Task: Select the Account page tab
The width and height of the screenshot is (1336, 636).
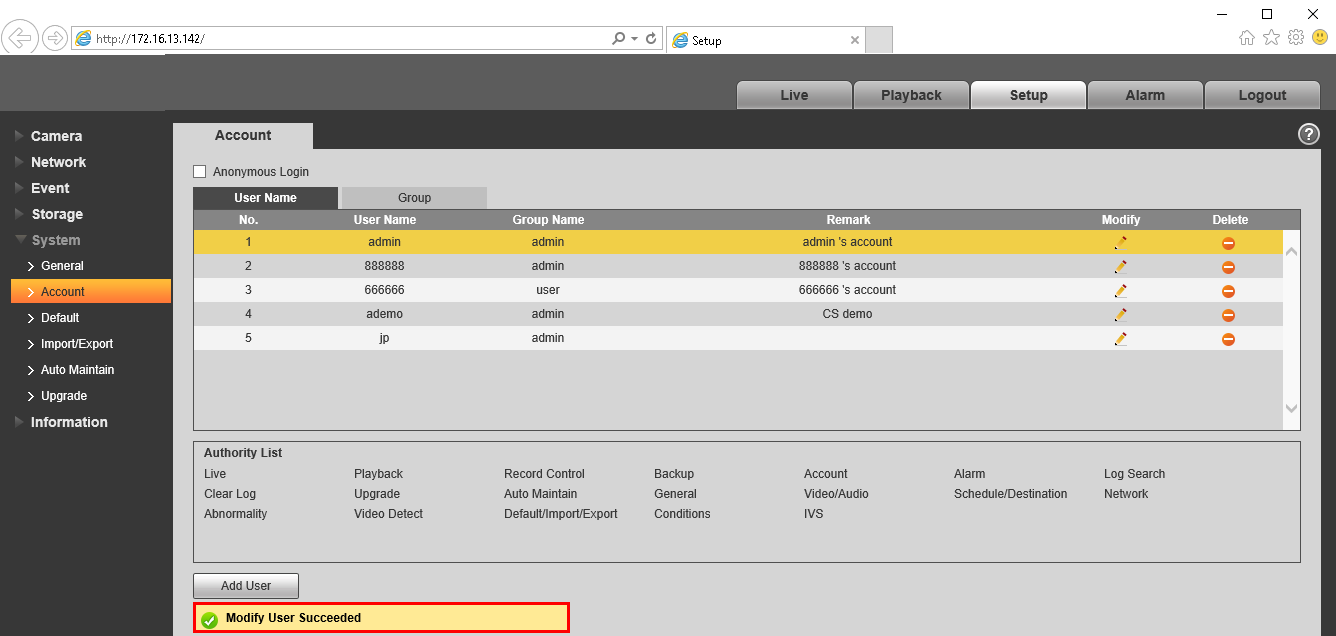Action: pyautogui.click(x=243, y=136)
